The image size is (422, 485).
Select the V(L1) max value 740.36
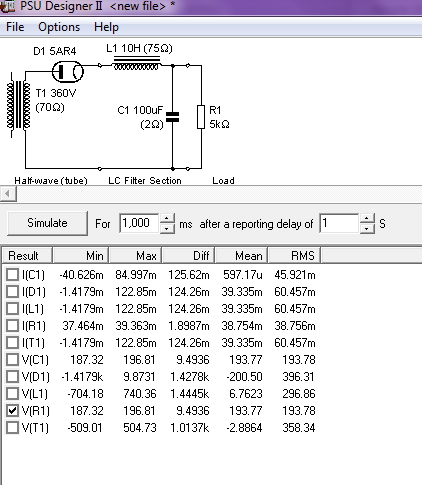click(x=139, y=394)
